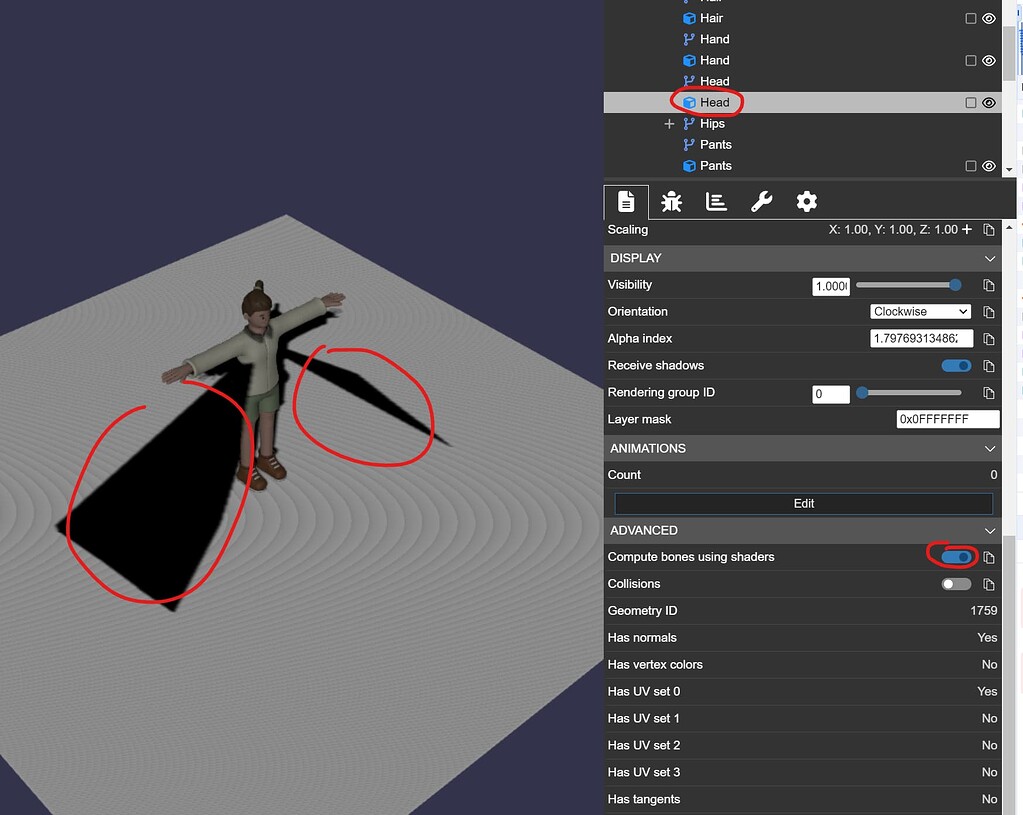Select the Tools wrench icon
Image resolution: width=1023 pixels, height=815 pixels.
click(x=761, y=201)
